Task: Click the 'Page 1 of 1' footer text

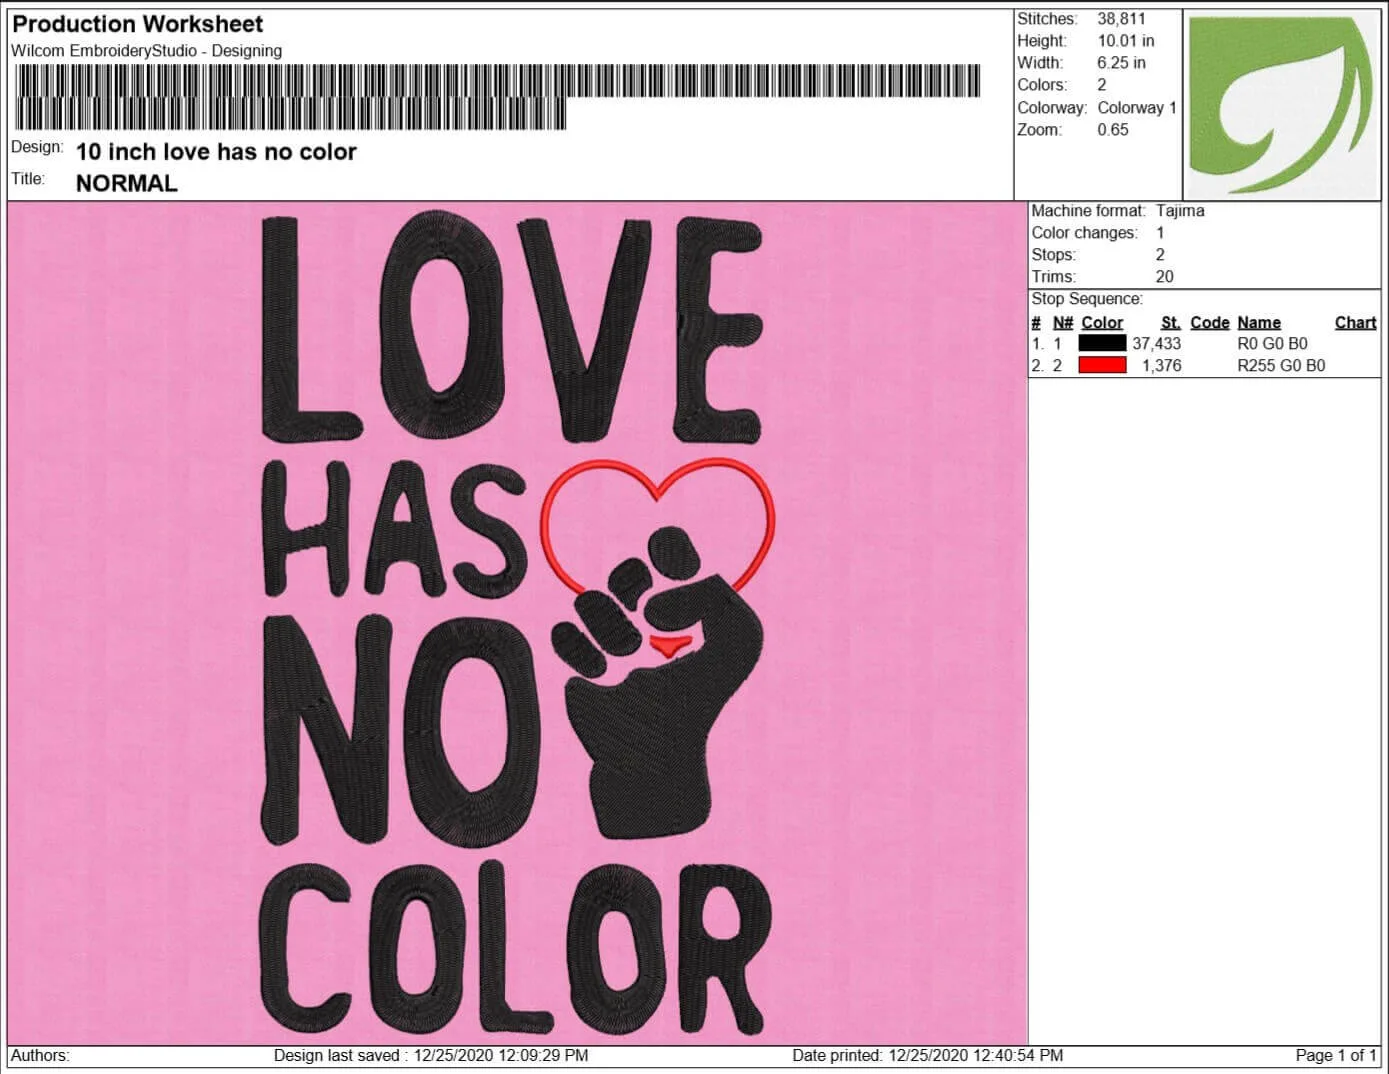Action: click(1336, 1055)
